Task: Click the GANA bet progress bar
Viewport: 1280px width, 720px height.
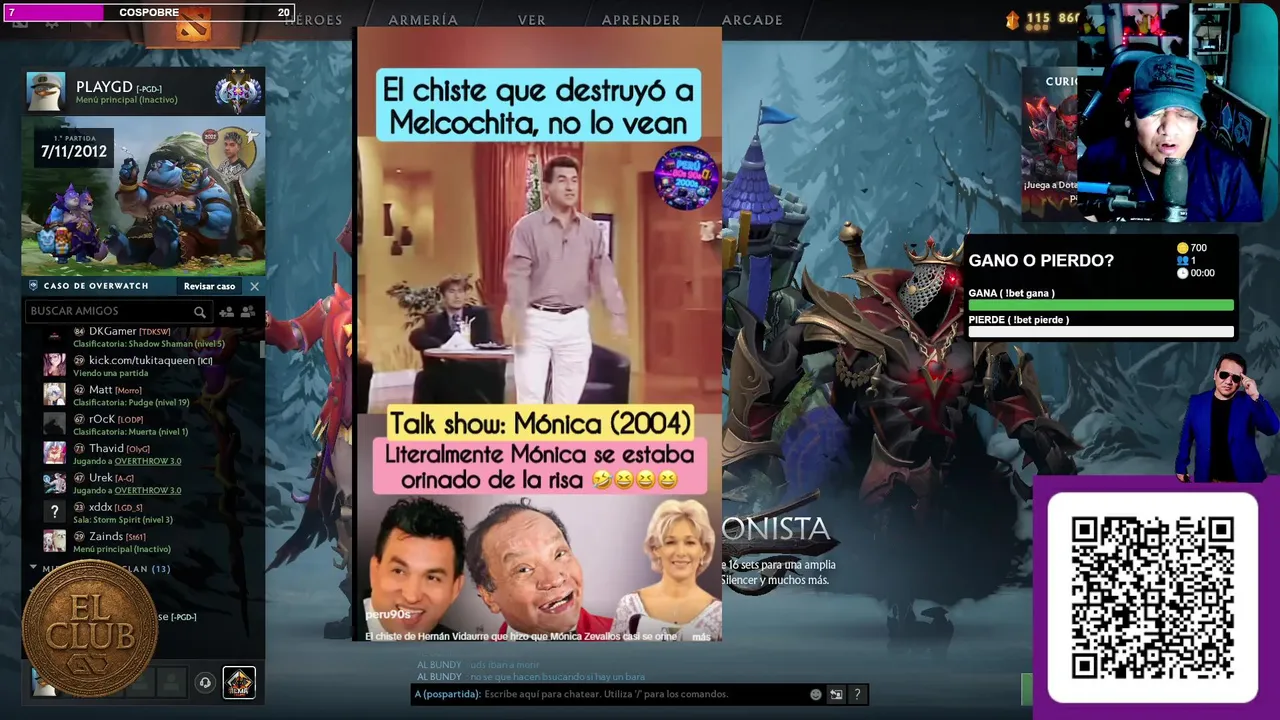Action: [1101, 306]
